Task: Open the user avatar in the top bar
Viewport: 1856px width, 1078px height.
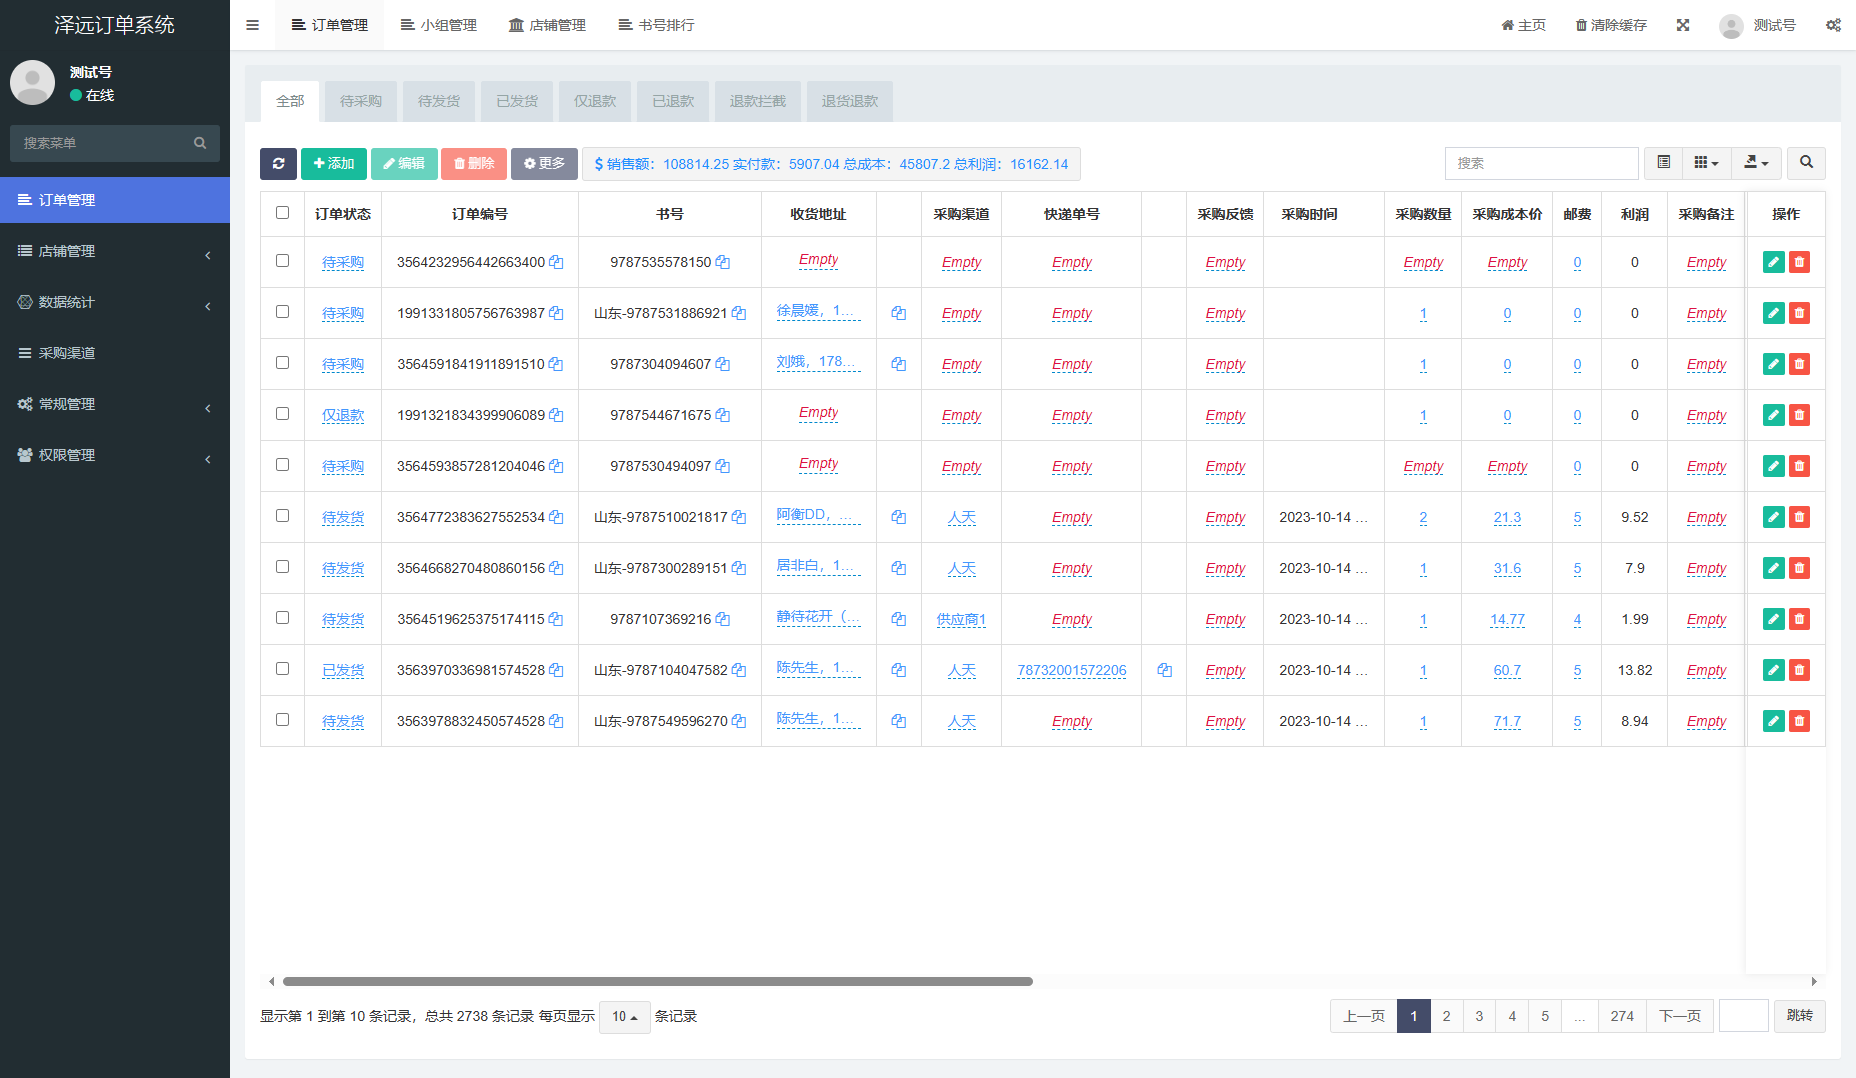Action: [1731, 26]
